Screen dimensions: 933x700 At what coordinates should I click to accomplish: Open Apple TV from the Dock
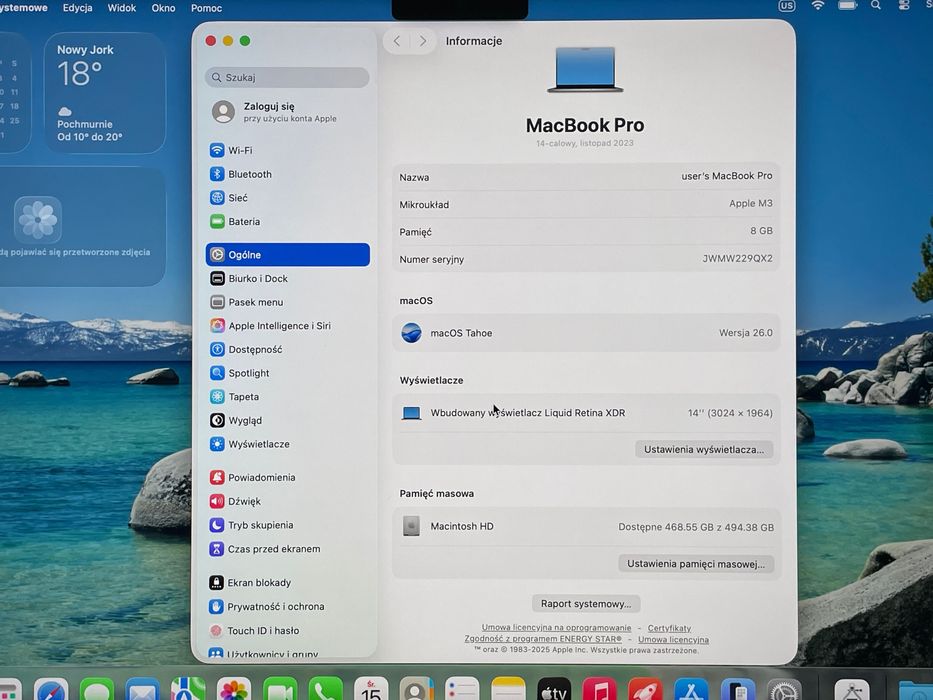click(x=553, y=690)
